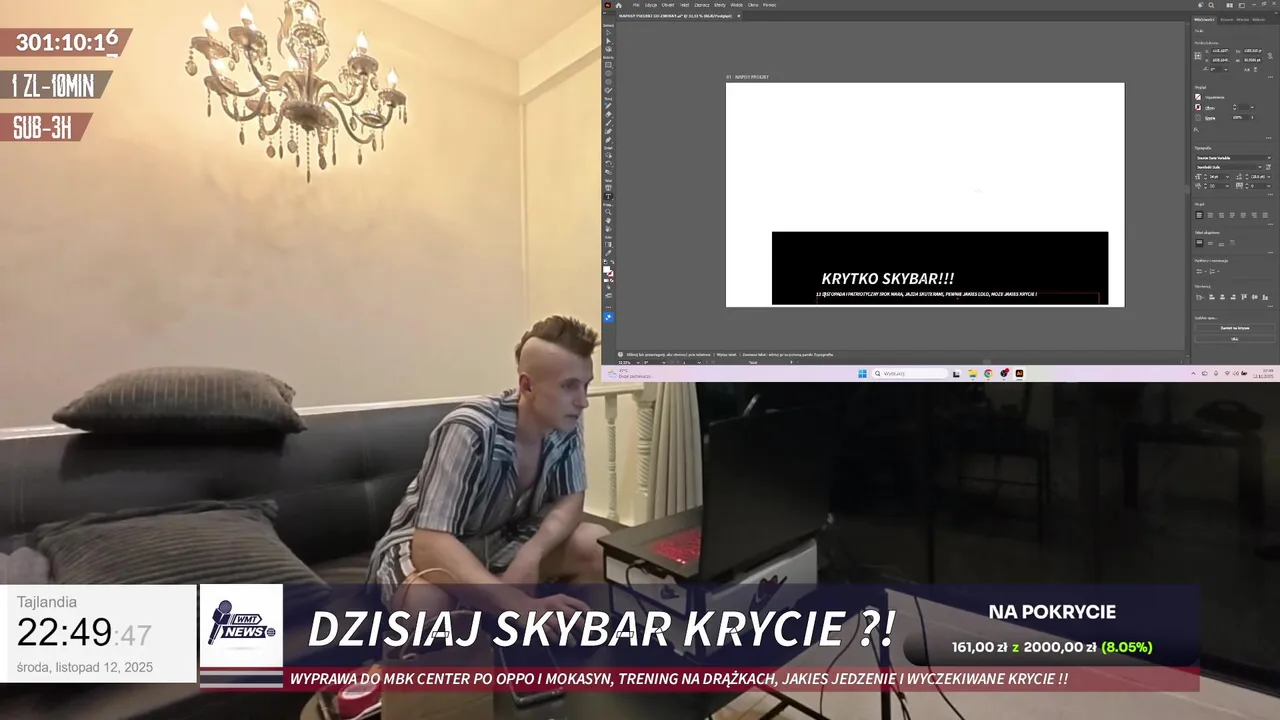This screenshot has height=720, width=1280.
Task: Click the Windows taskbar search box
Action: [x=910, y=373]
